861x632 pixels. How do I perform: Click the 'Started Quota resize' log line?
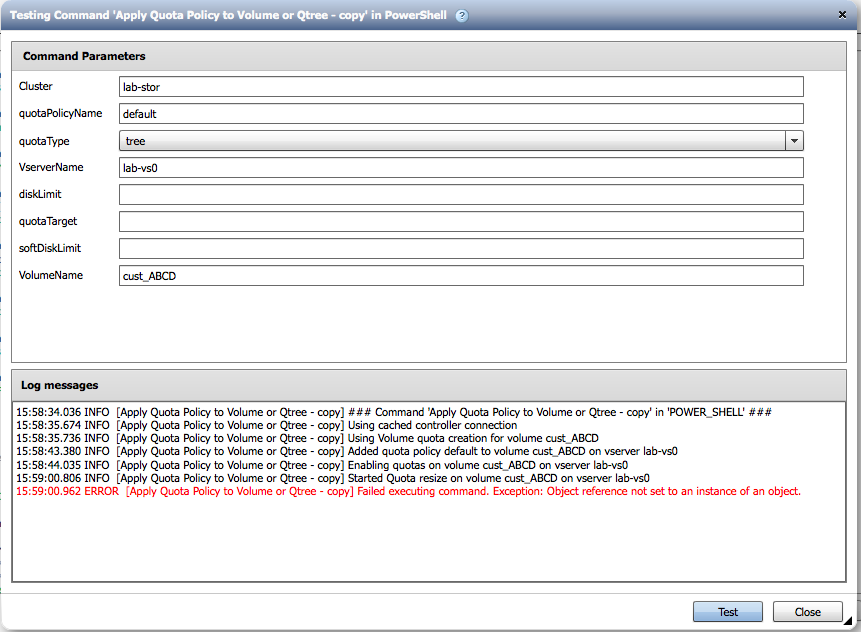(333, 478)
